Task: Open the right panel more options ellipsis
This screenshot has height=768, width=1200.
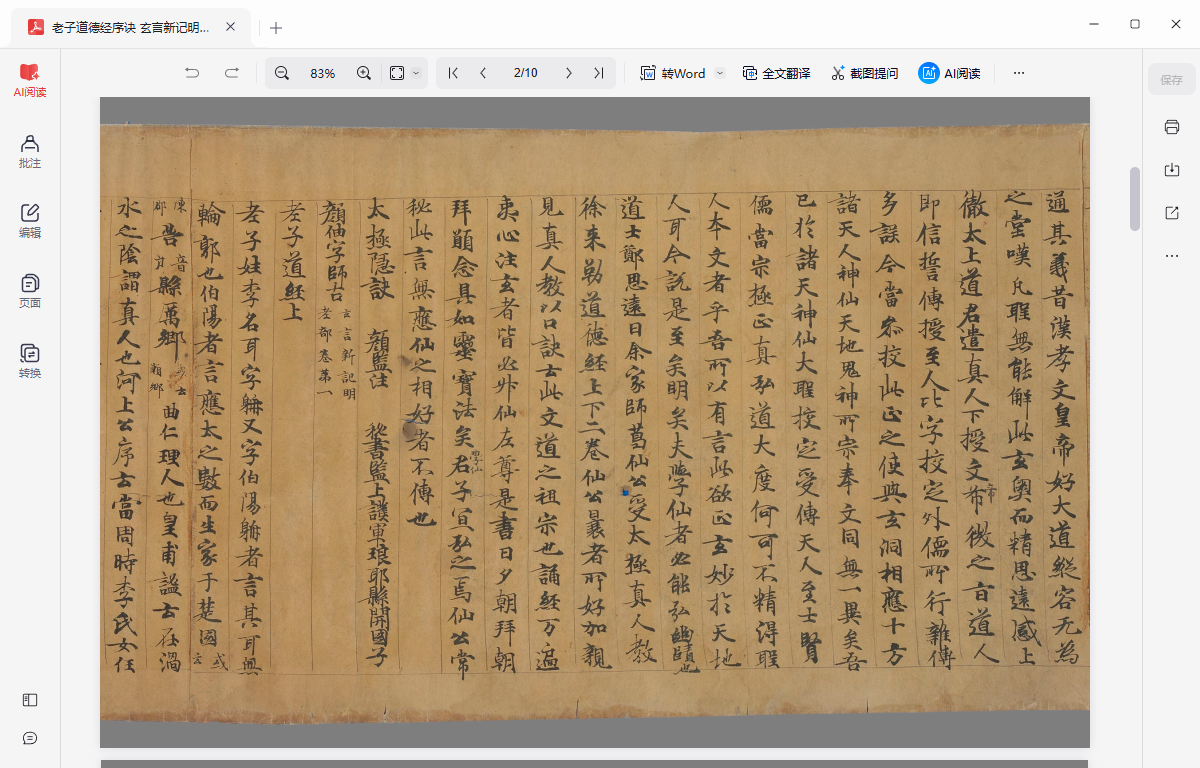Action: [1172, 256]
